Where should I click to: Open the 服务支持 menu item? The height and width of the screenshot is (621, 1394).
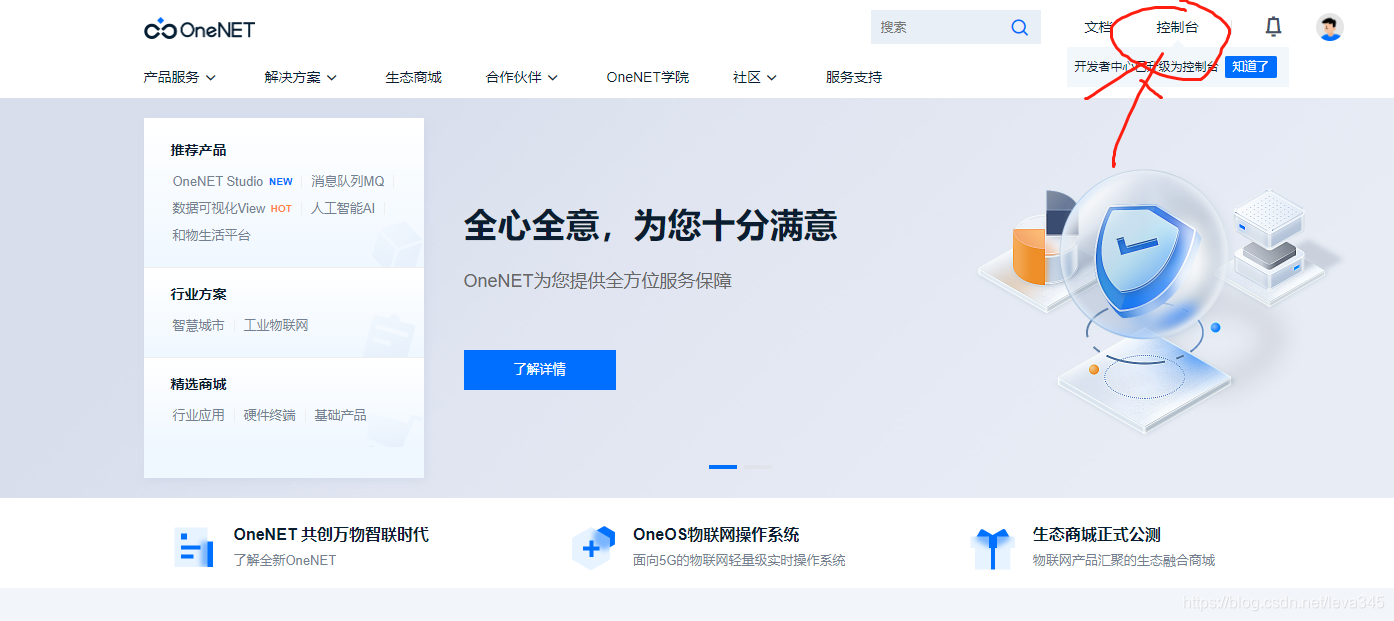(854, 77)
